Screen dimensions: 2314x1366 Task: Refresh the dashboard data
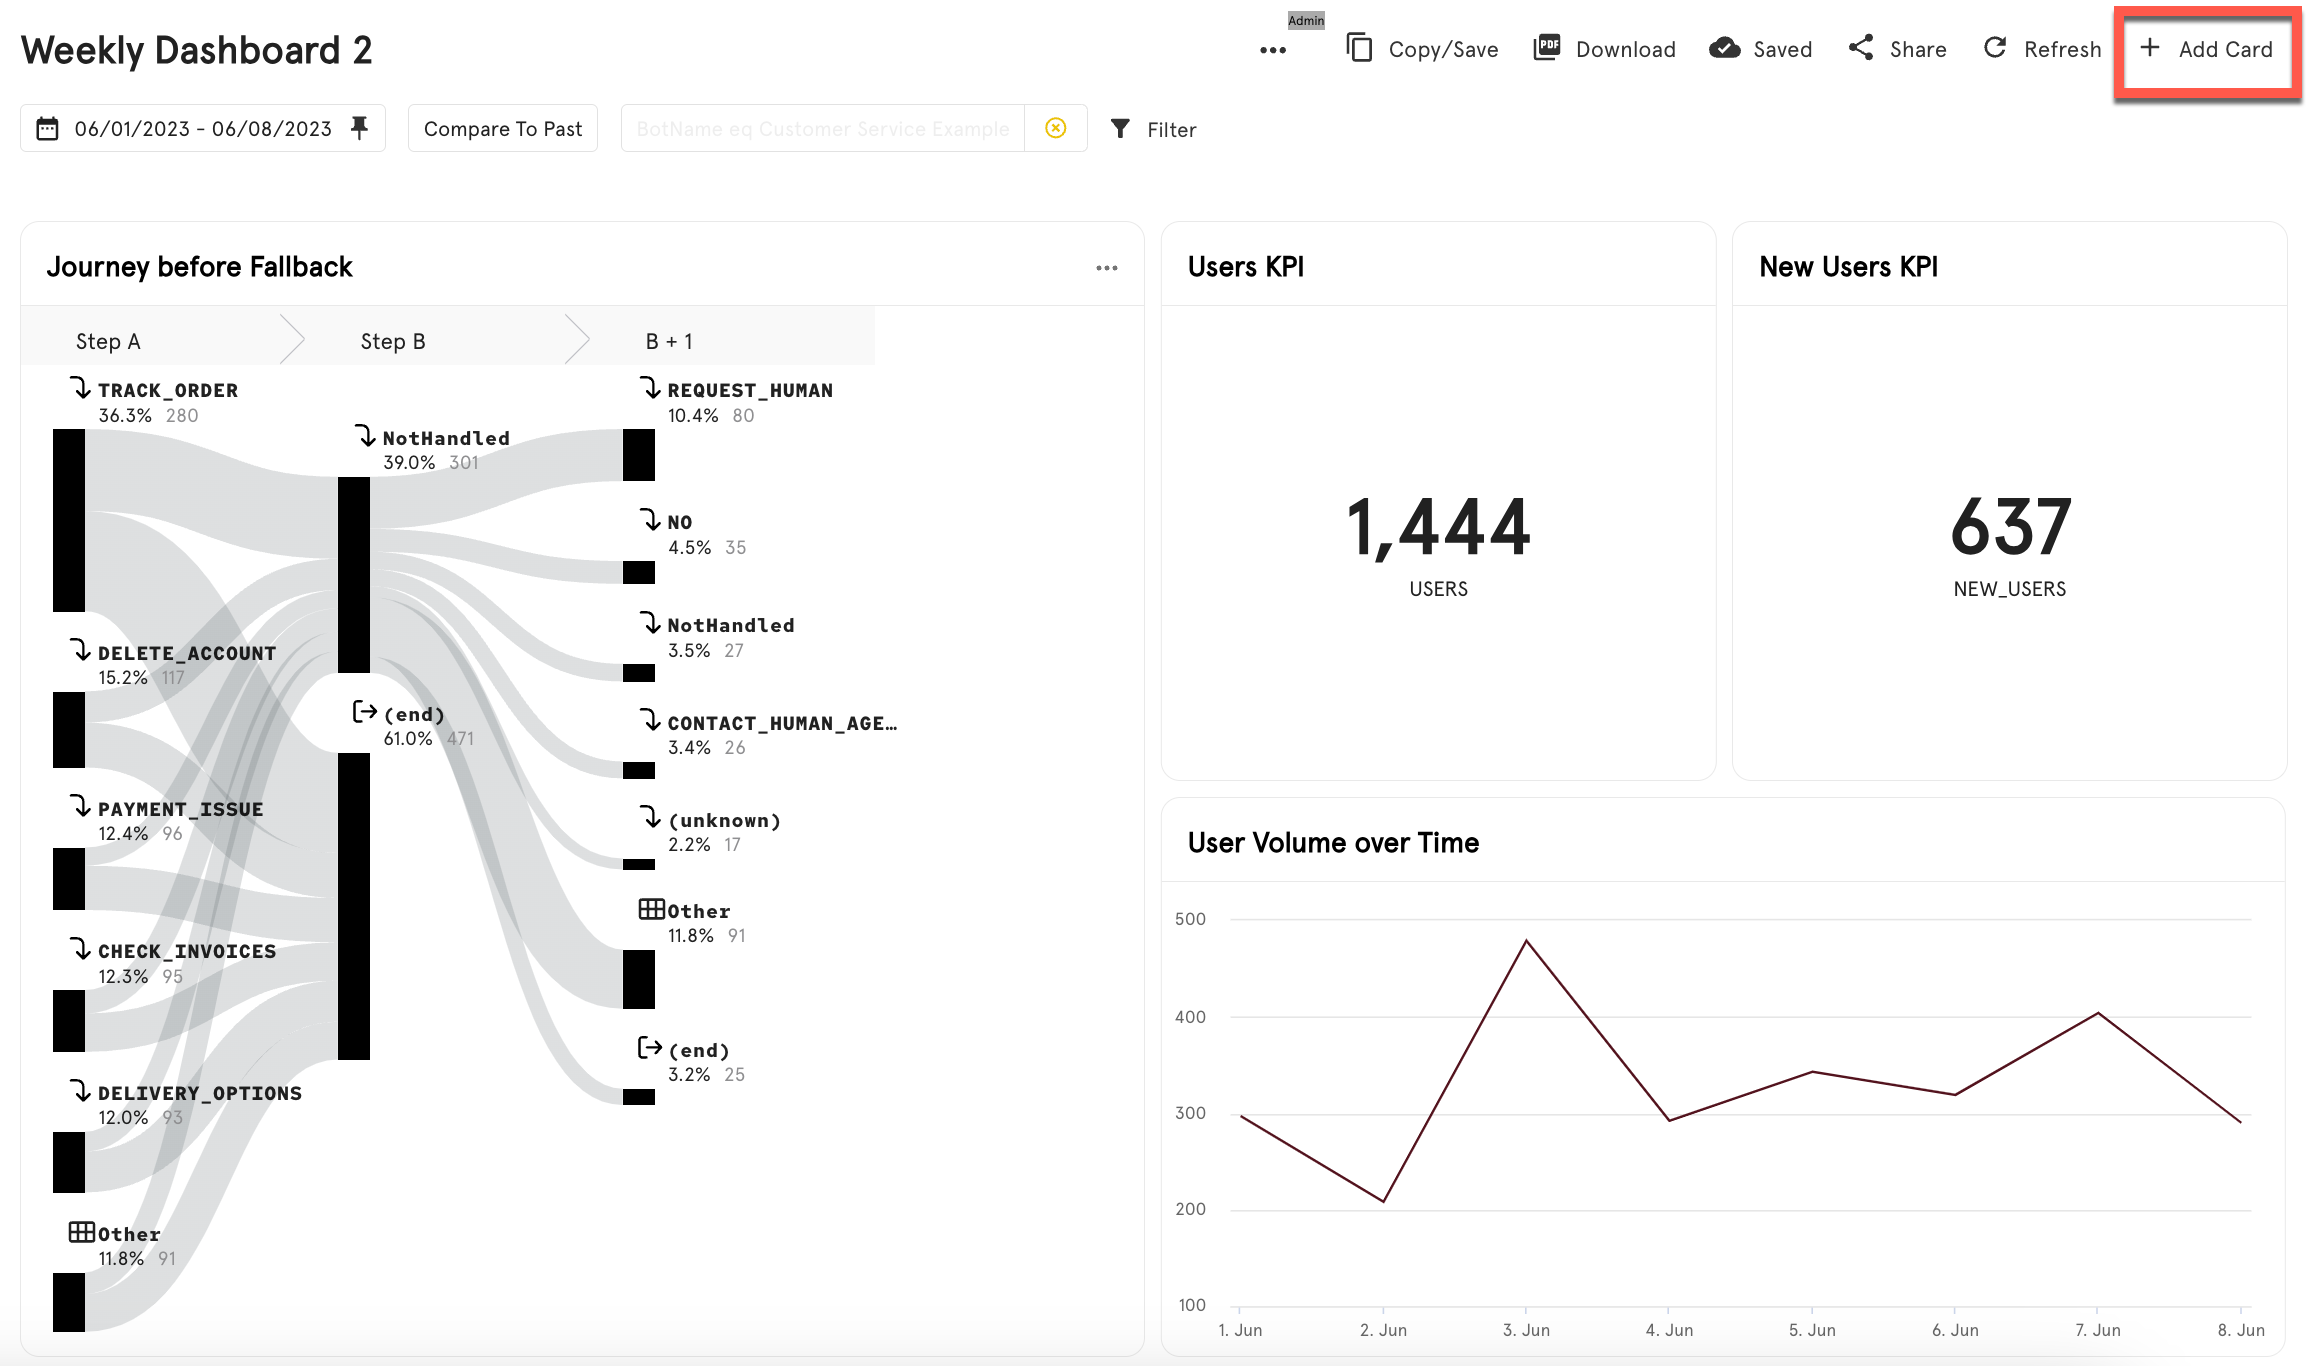click(2042, 49)
